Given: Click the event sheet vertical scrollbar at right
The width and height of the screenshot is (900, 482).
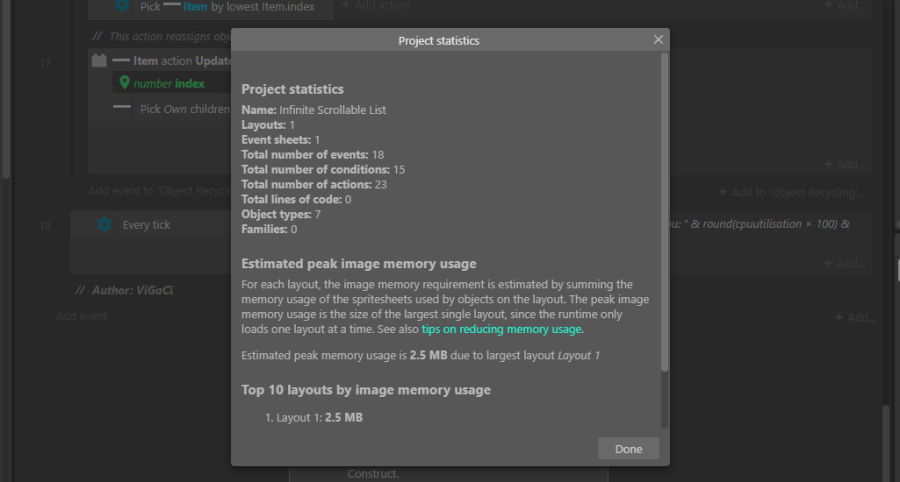Looking at the screenshot, I should point(887,440).
